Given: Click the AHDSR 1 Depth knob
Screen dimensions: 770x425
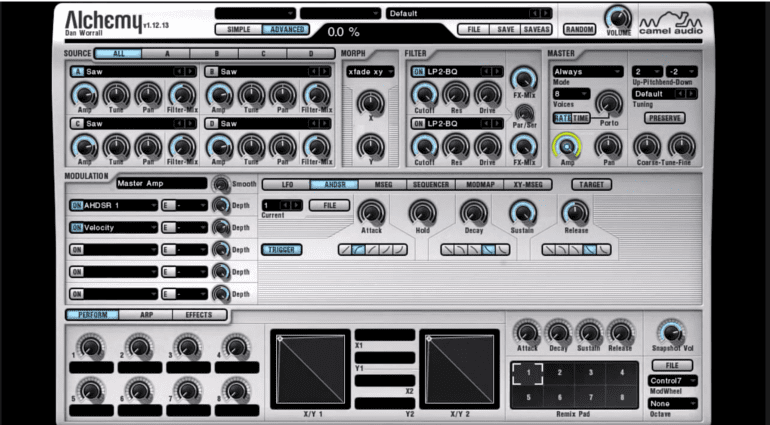Looking at the screenshot, I should [221, 205].
